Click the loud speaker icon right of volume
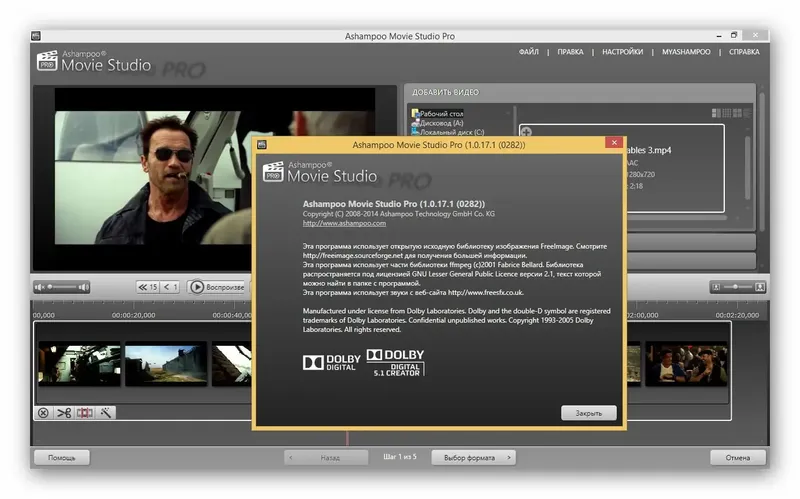 pos(84,287)
